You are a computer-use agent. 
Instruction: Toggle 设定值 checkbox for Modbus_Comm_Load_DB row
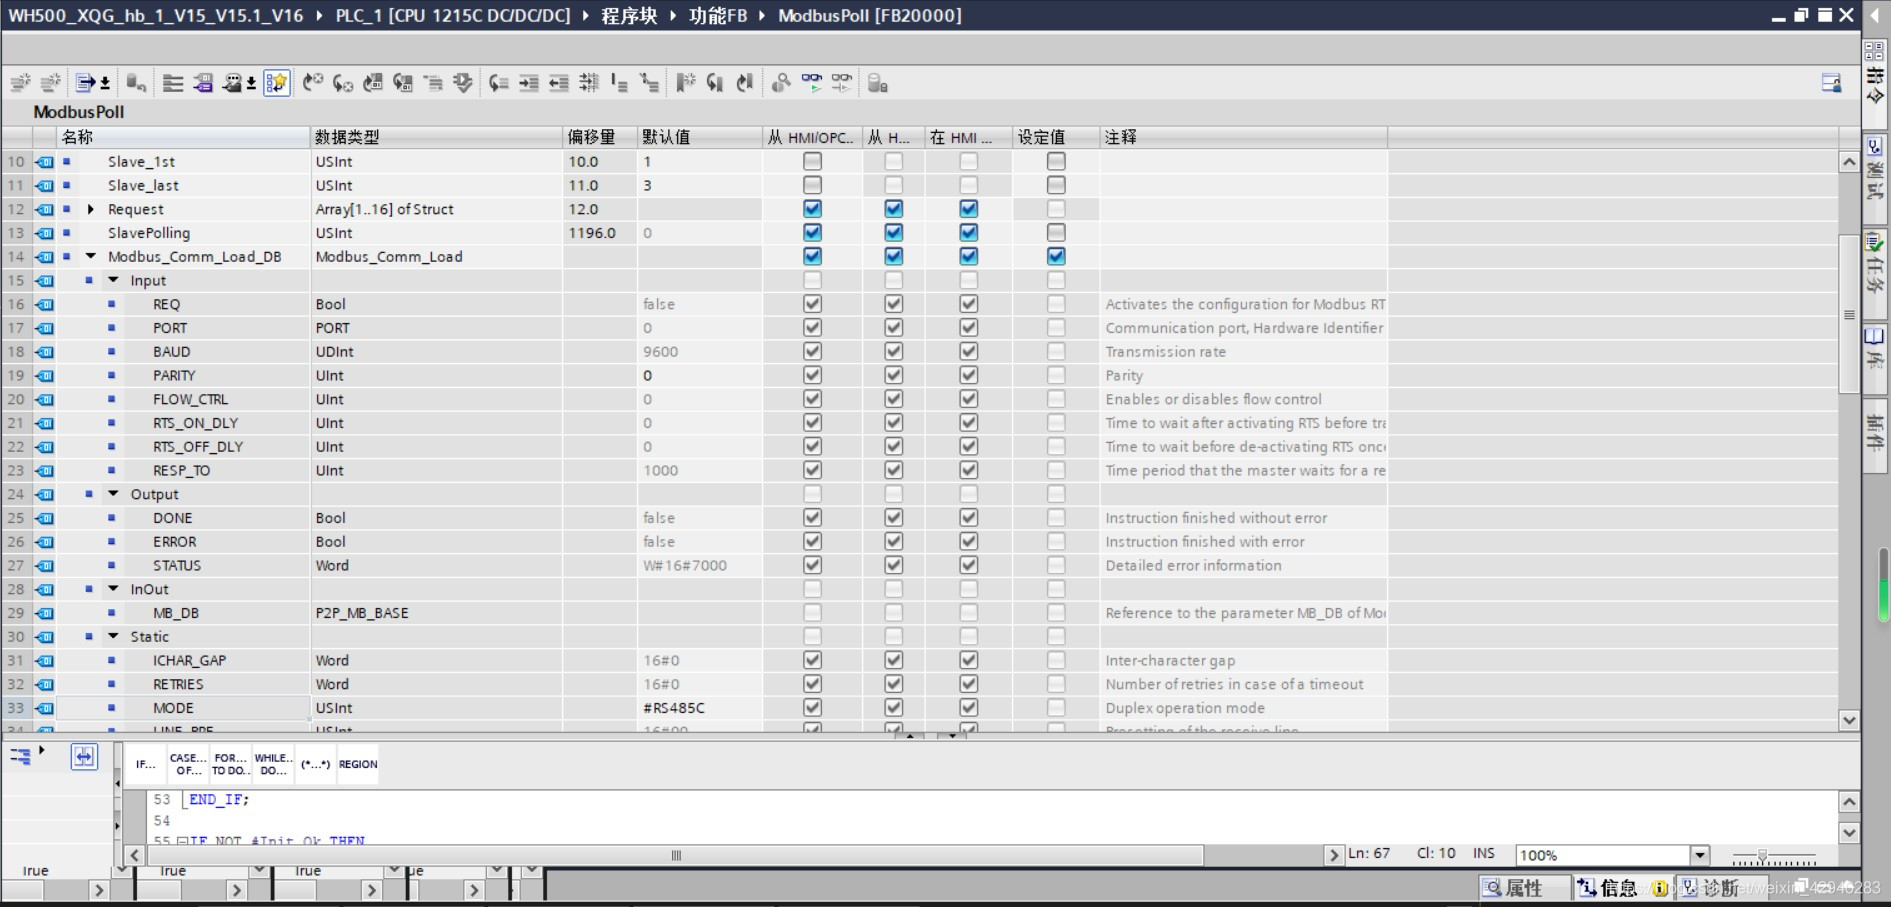(1056, 256)
